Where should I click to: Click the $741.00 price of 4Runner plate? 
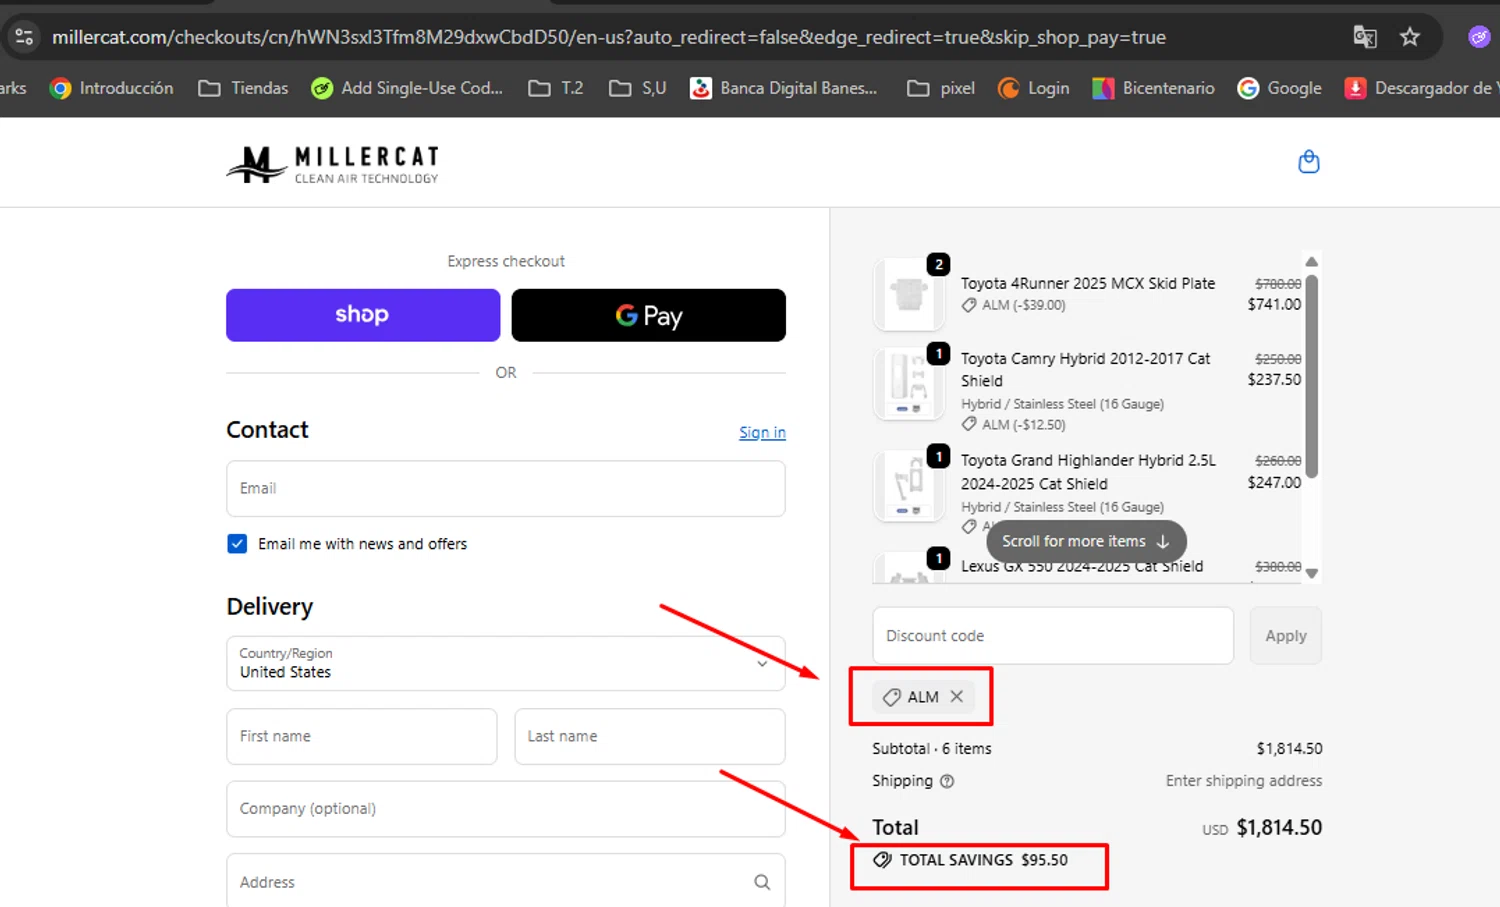[x=1274, y=304]
